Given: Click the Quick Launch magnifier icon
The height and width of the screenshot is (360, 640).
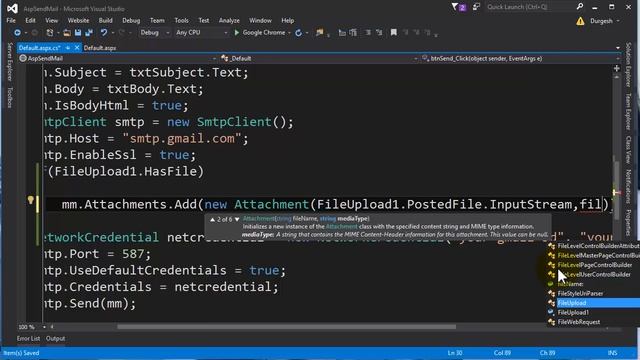Looking at the screenshot, I should 580,7.
